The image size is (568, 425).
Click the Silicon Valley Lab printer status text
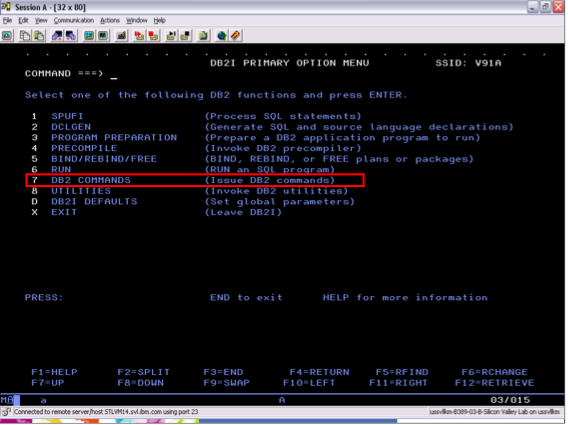[494, 412]
